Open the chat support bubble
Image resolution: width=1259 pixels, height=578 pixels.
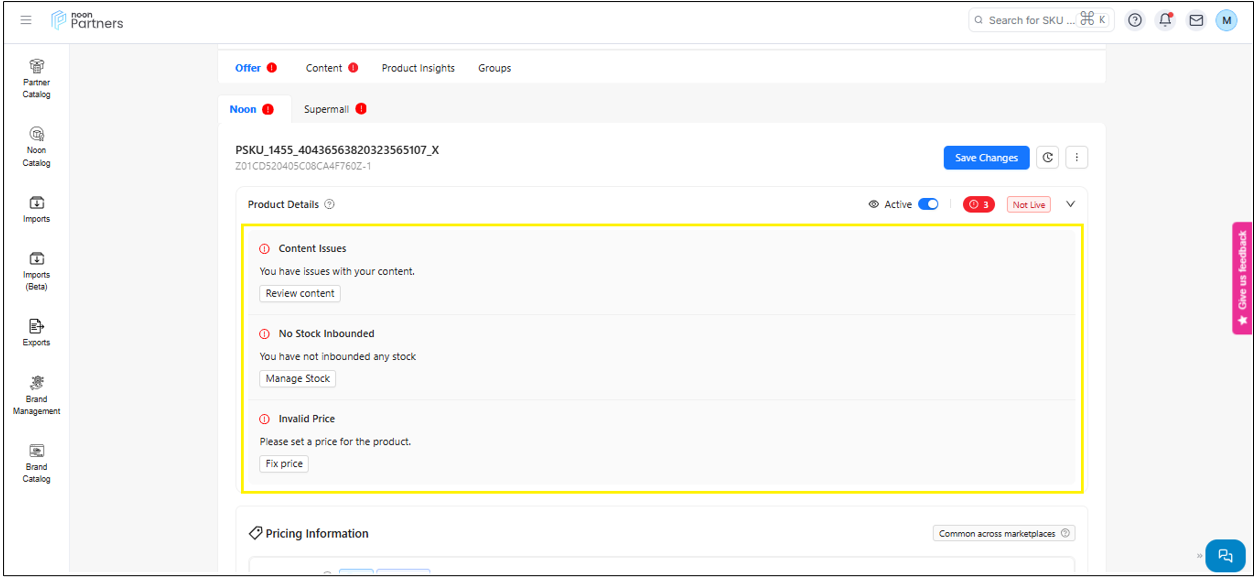(1225, 556)
